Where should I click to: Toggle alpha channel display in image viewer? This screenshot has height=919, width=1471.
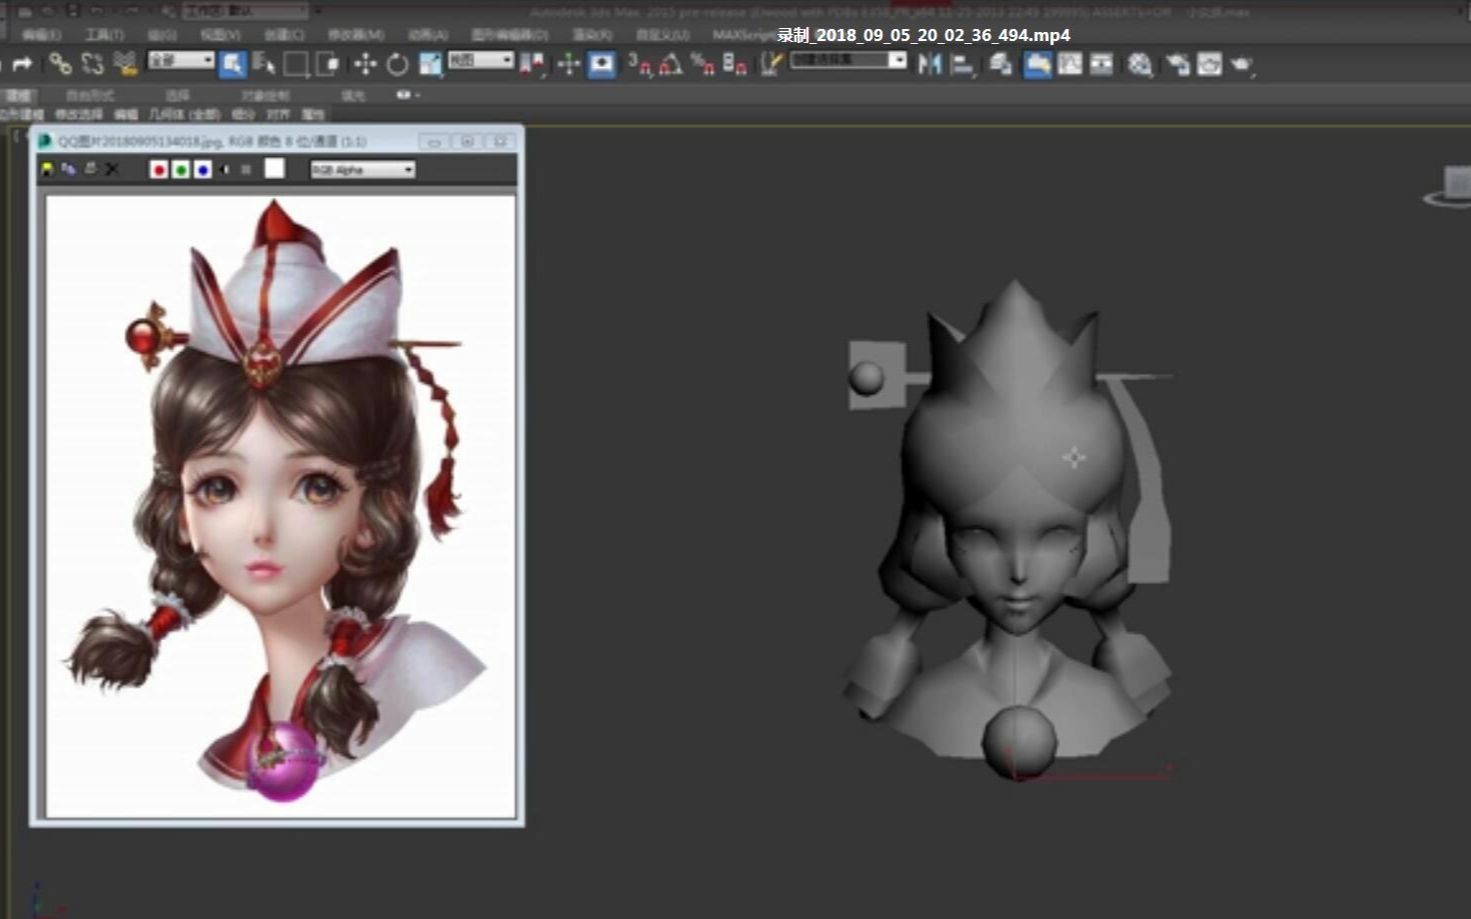click(x=225, y=169)
